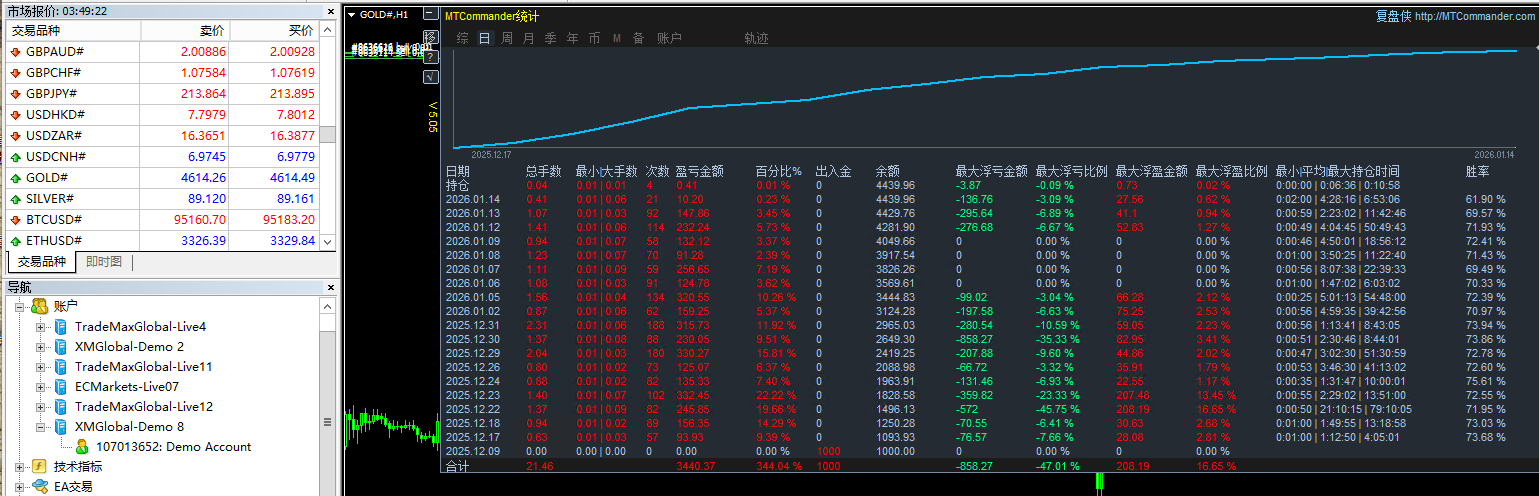Expand the TradeMaxGlobal-Live11 tree node
This screenshot has height=496, width=1539.
40,367
